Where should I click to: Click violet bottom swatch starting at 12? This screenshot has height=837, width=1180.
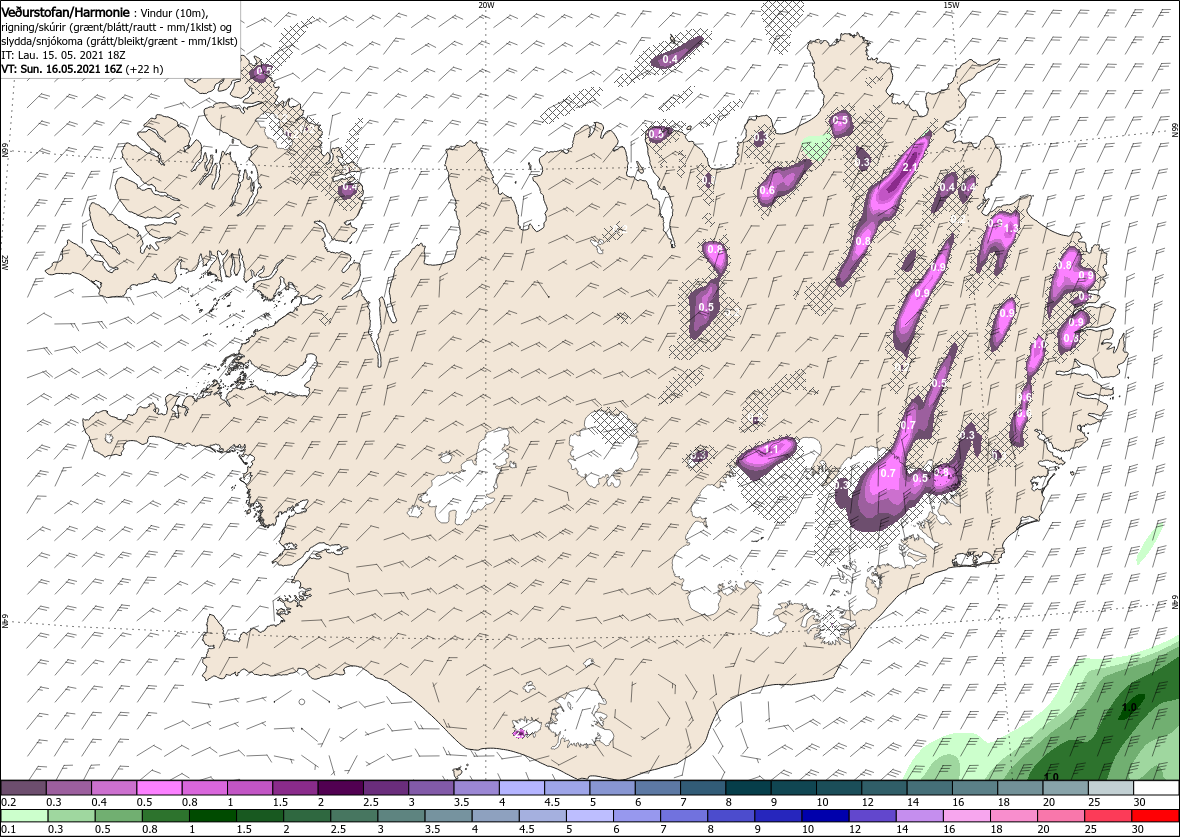tap(872, 817)
